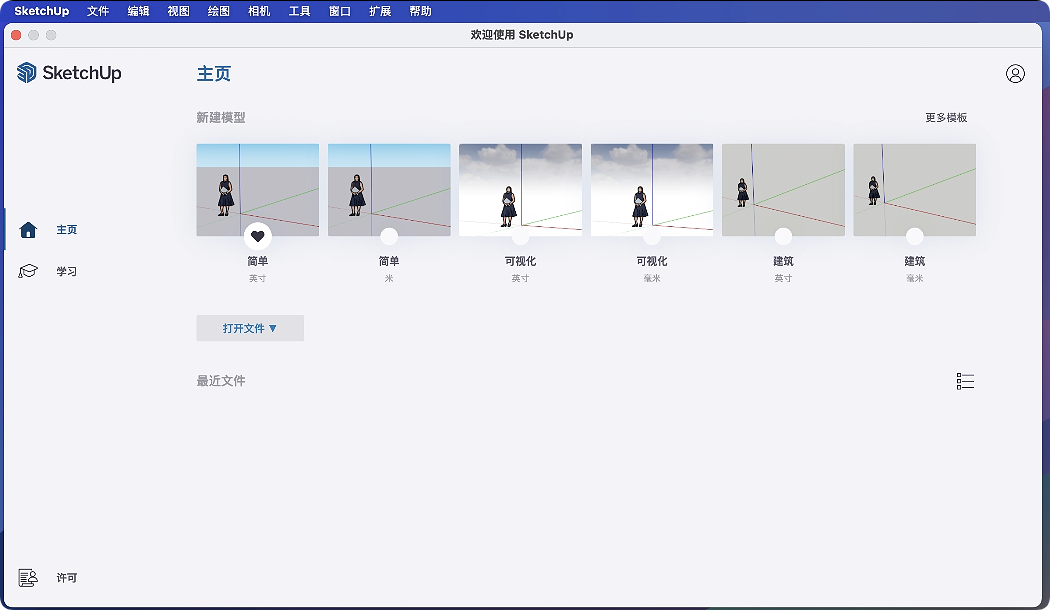Click the 更多模板 link
The image size is (1050, 610).
pyautogui.click(x=946, y=118)
